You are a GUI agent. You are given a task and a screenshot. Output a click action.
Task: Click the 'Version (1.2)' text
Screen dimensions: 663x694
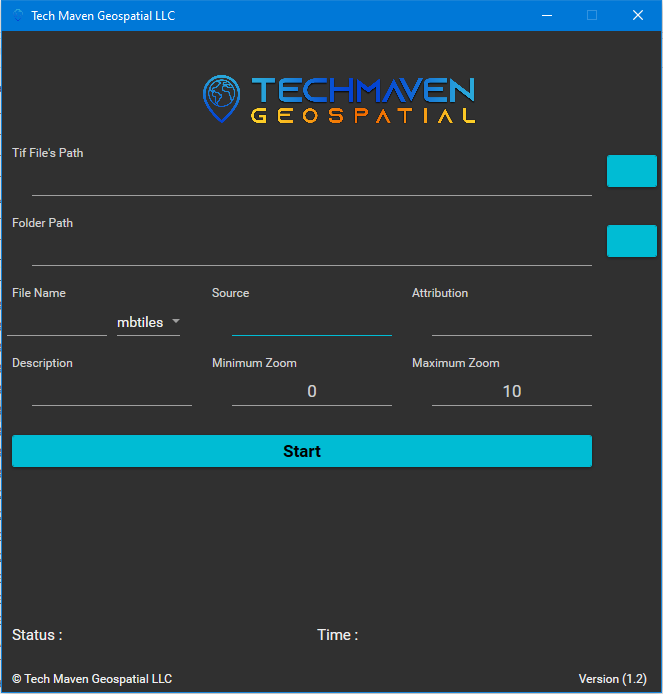[x=613, y=679]
